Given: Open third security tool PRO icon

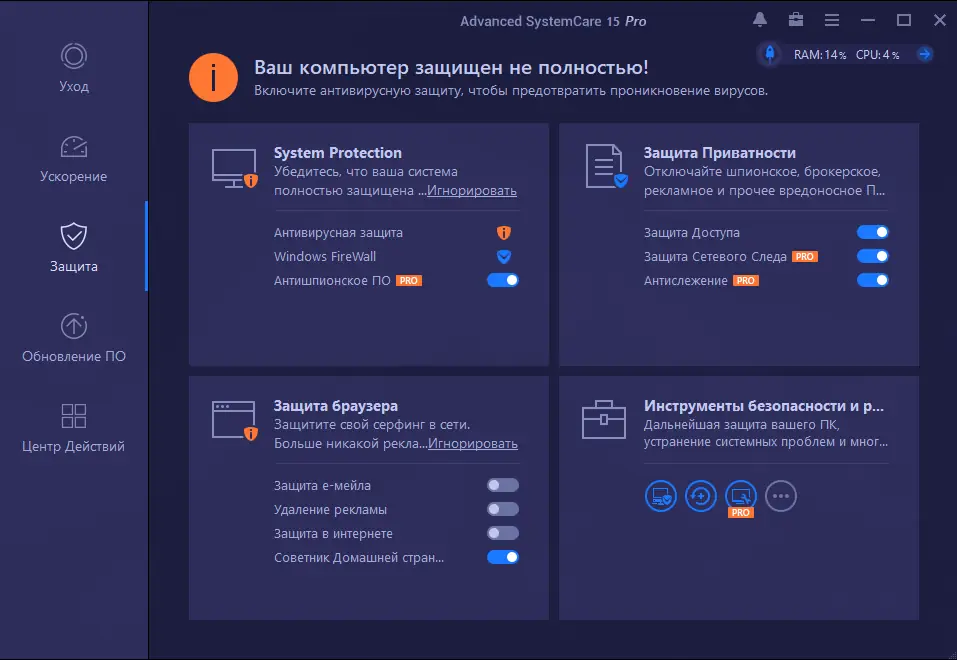Looking at the screenshot, I should [741, 496].
